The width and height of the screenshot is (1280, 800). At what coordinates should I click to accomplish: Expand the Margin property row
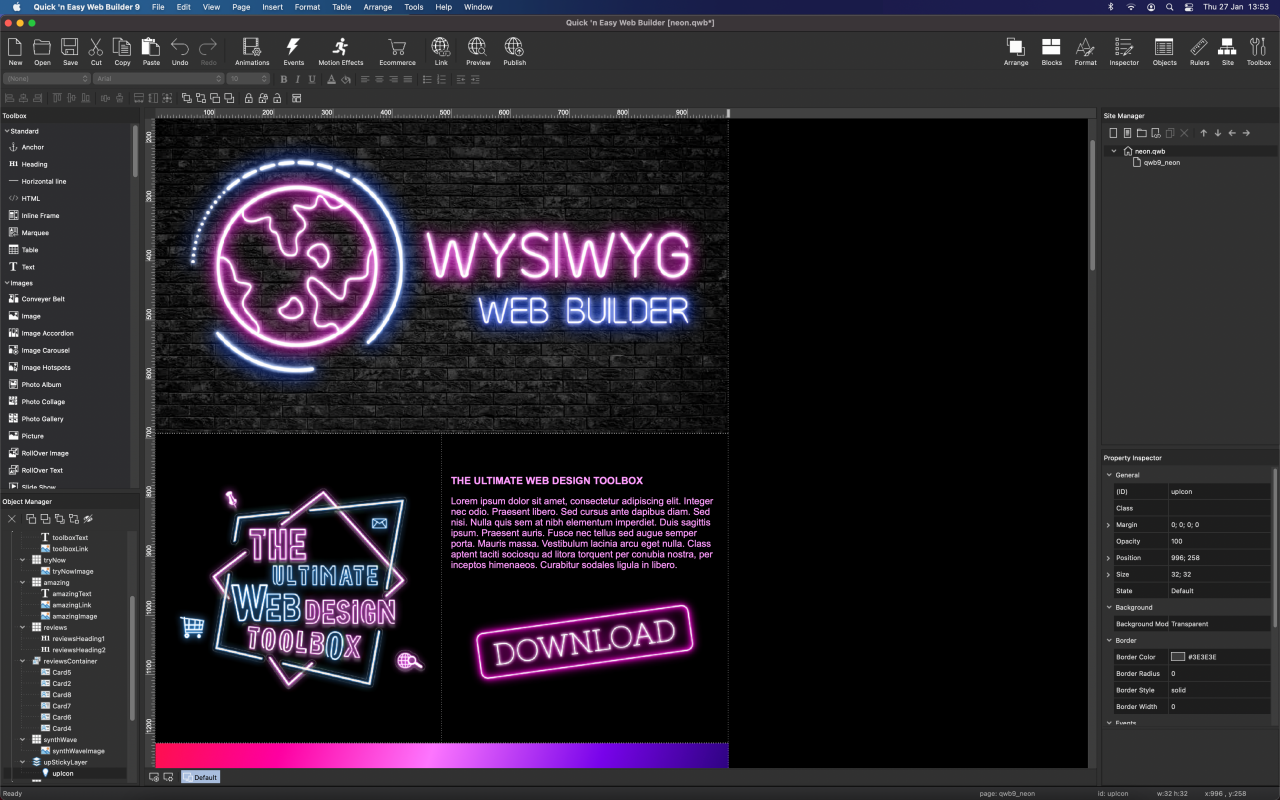coord(1109,525)
